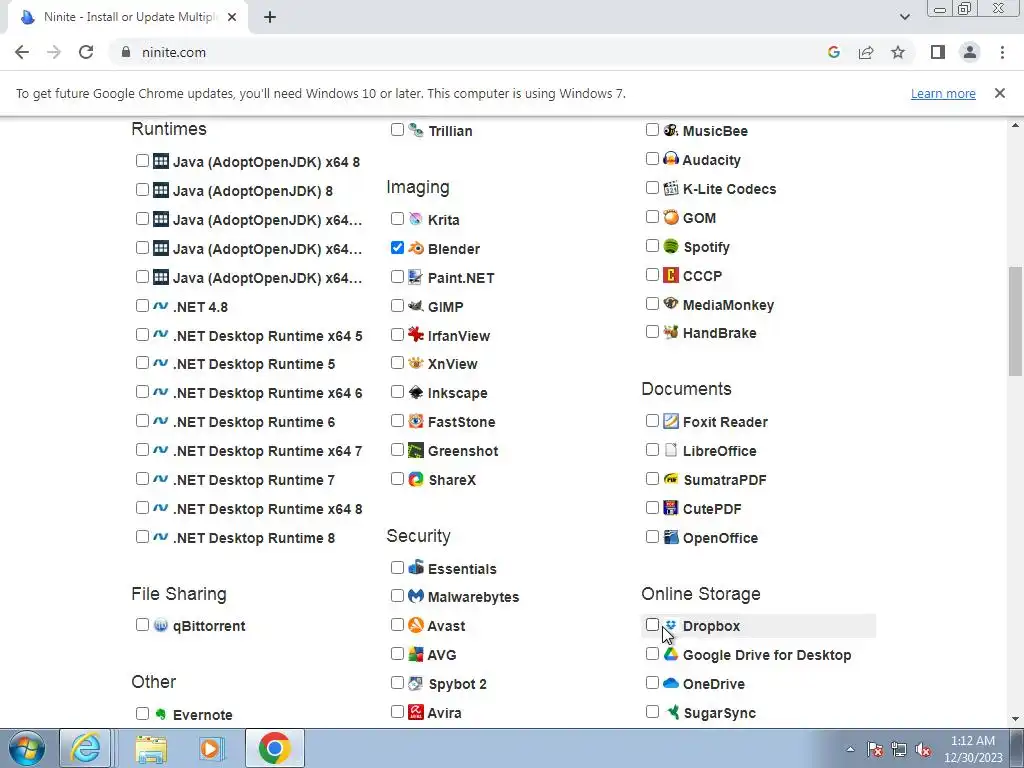Click the Greenshot icon
Viewport: 1024px width, 768px height.
tap(415, 450)
